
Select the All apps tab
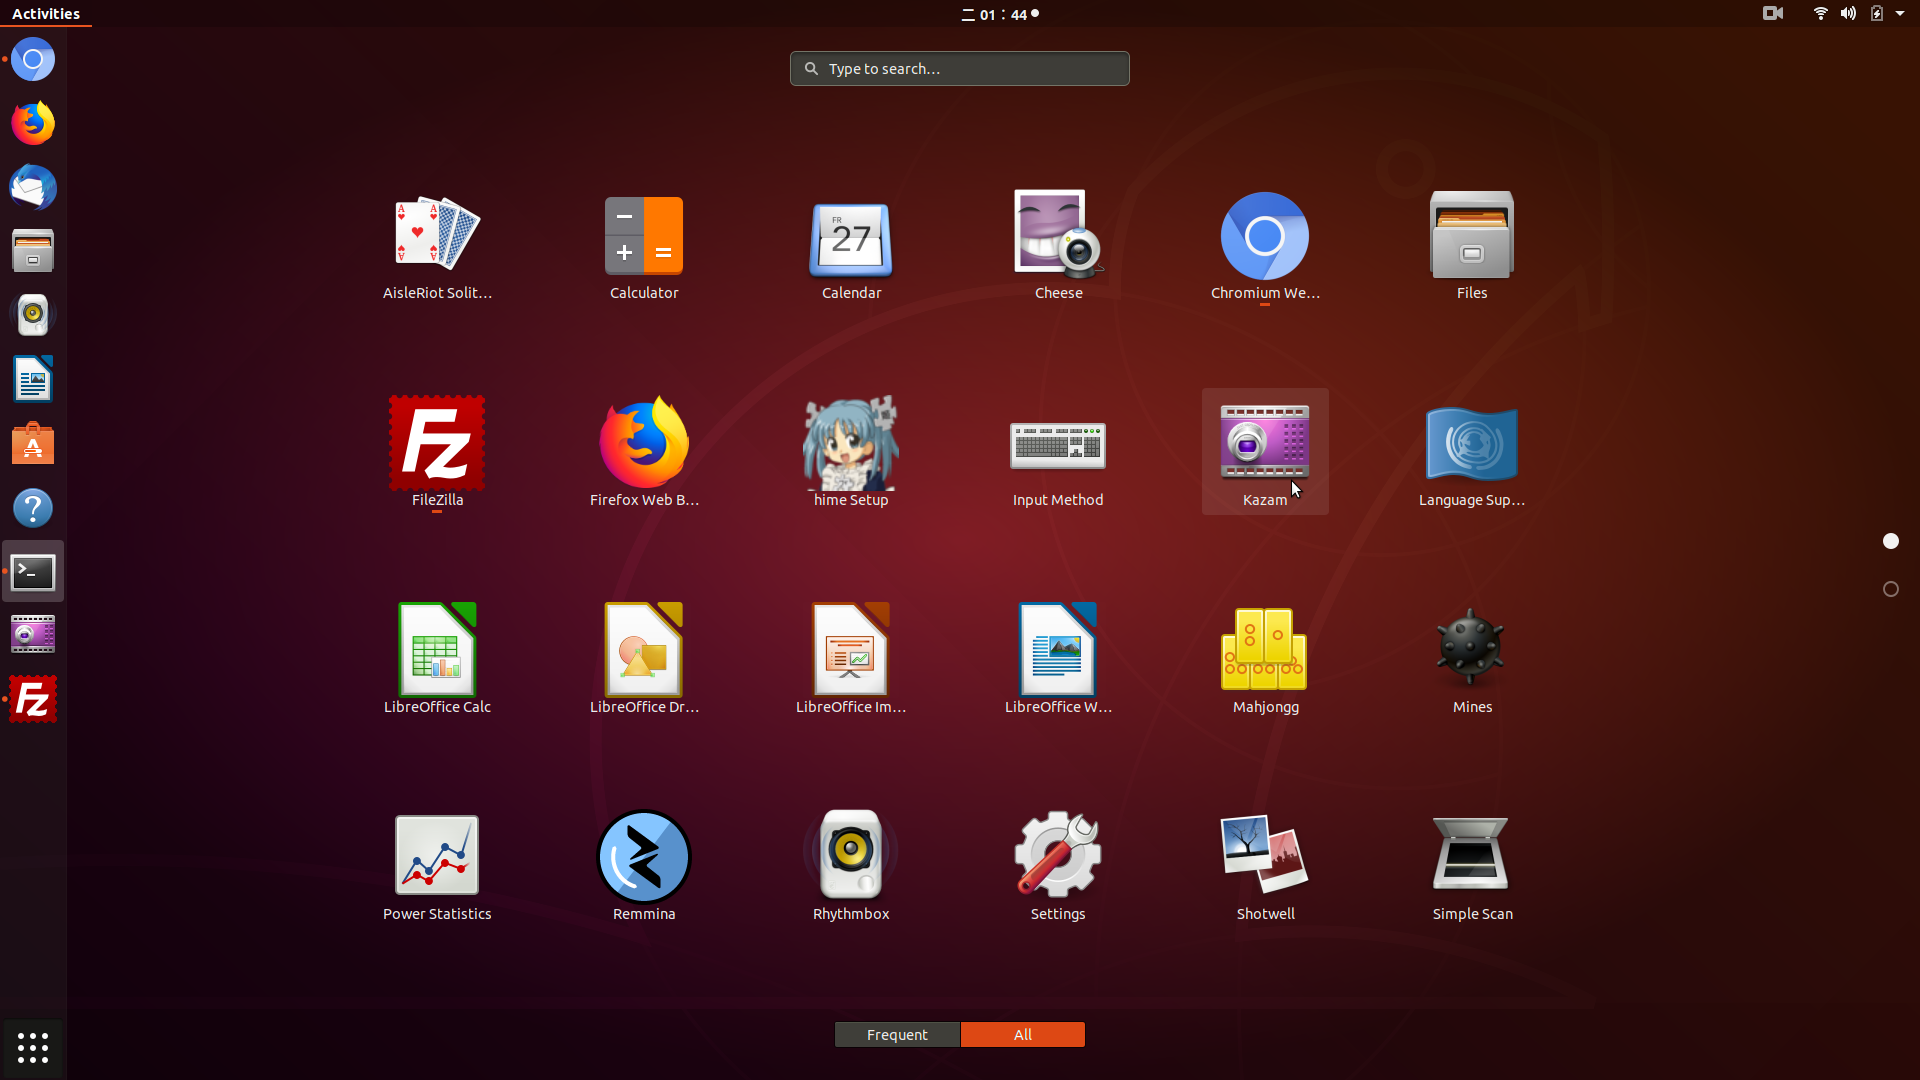pyautogui.click(x=1023, y=1035)
